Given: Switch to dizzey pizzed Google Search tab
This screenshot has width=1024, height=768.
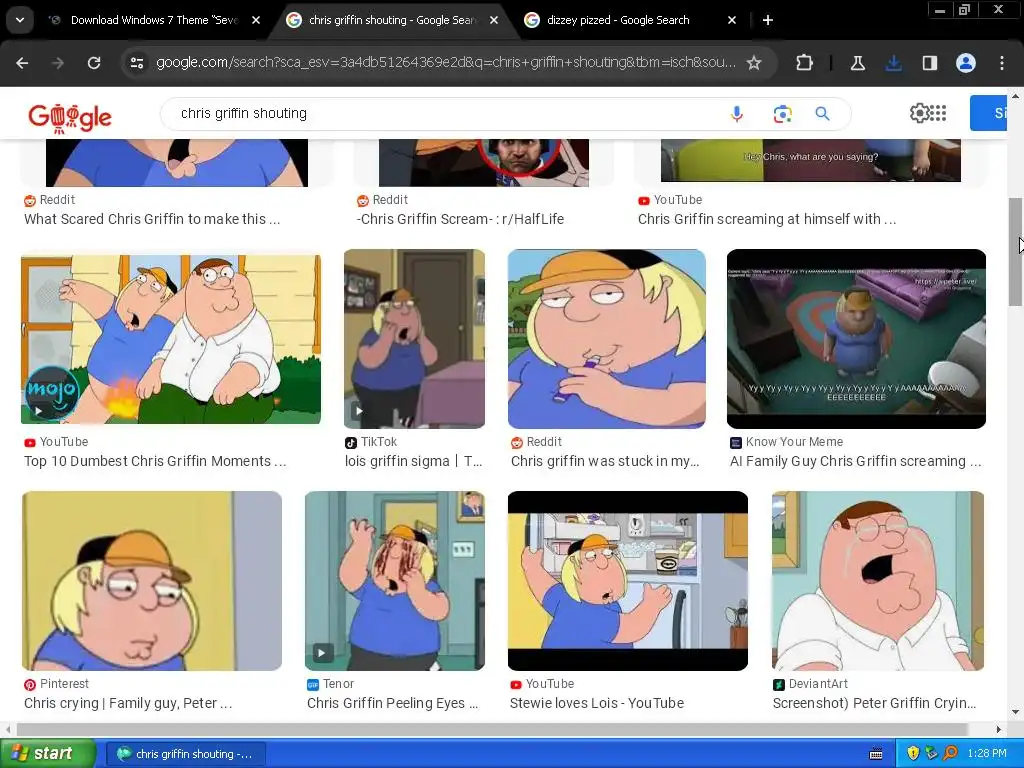Looking at the screenshot, I should 618,20.
